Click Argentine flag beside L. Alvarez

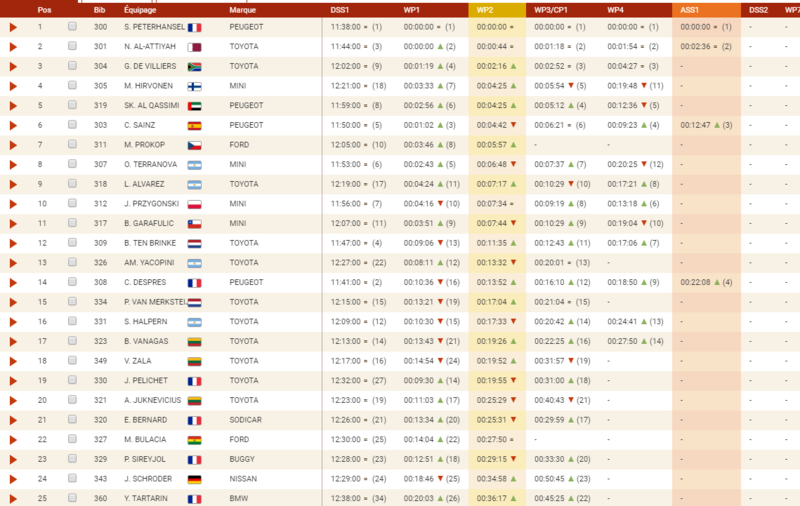click(x=194, y=185)
